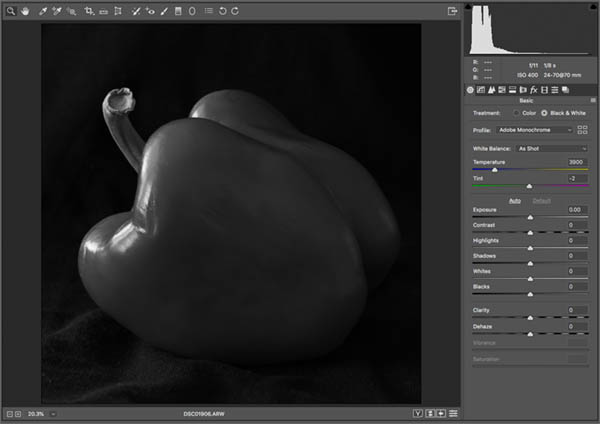Click the Exposure value field
This screenshot has width=600, height=424.
577,210
